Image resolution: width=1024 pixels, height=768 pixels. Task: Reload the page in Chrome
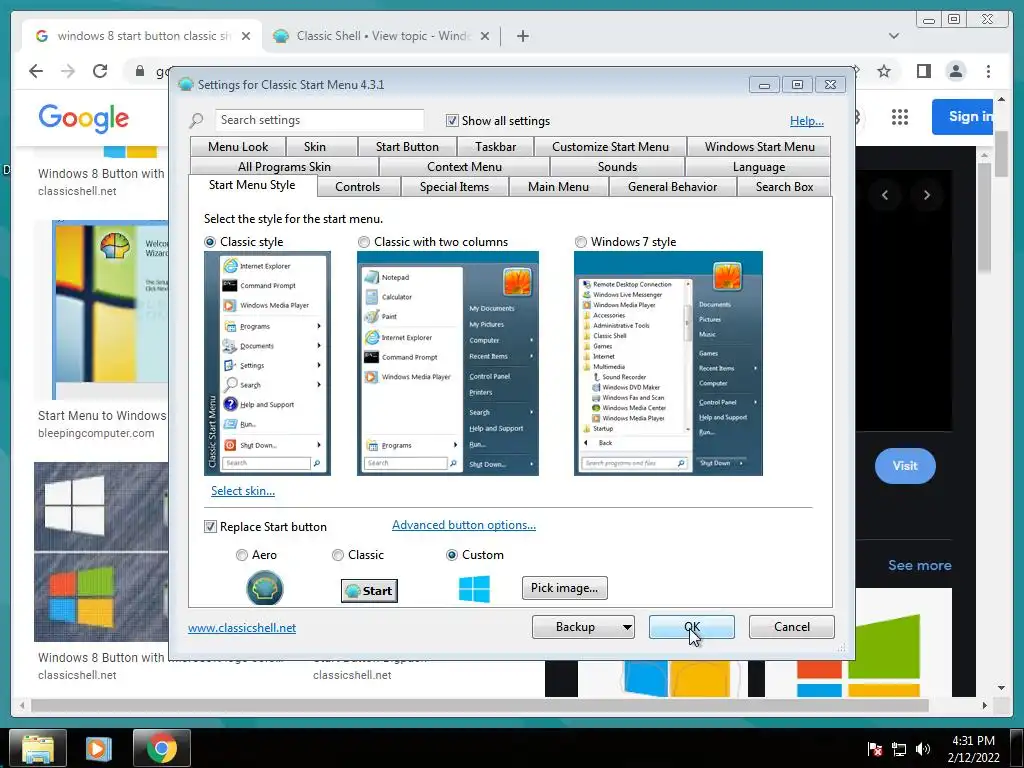click(x=100, y=71)
